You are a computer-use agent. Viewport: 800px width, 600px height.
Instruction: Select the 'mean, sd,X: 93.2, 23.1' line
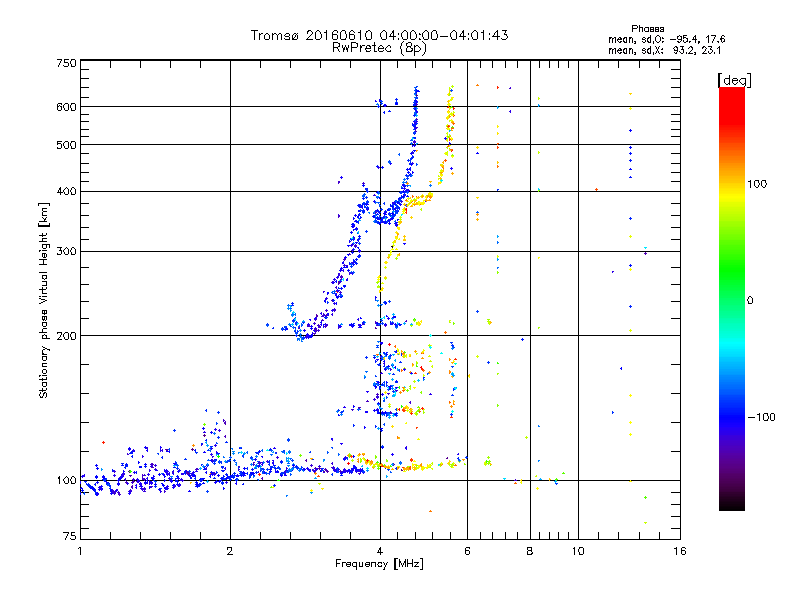click(x=664, y=50)
